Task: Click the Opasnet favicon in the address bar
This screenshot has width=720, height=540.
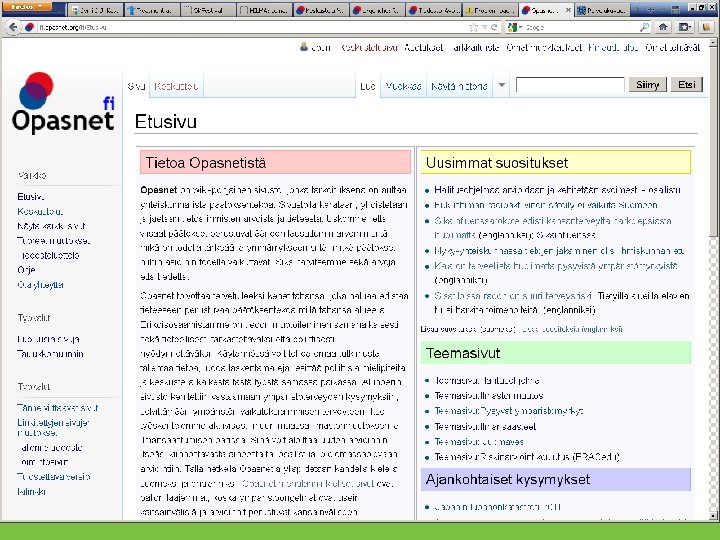Action: click(29, 27)
